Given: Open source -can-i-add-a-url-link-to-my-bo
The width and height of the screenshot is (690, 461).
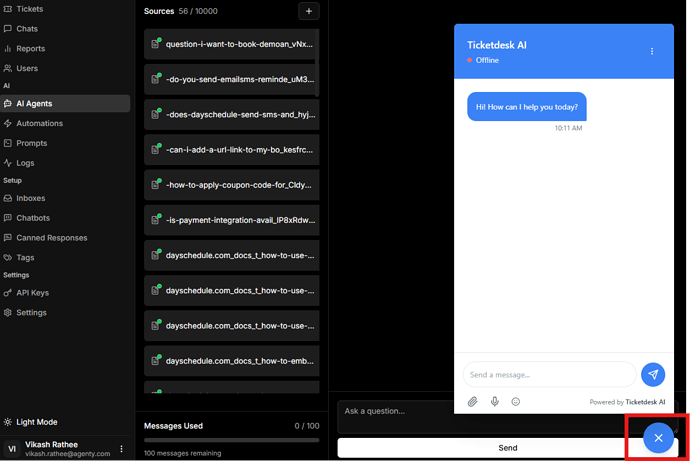Looking at the screenshot, I should click(231, 150).
